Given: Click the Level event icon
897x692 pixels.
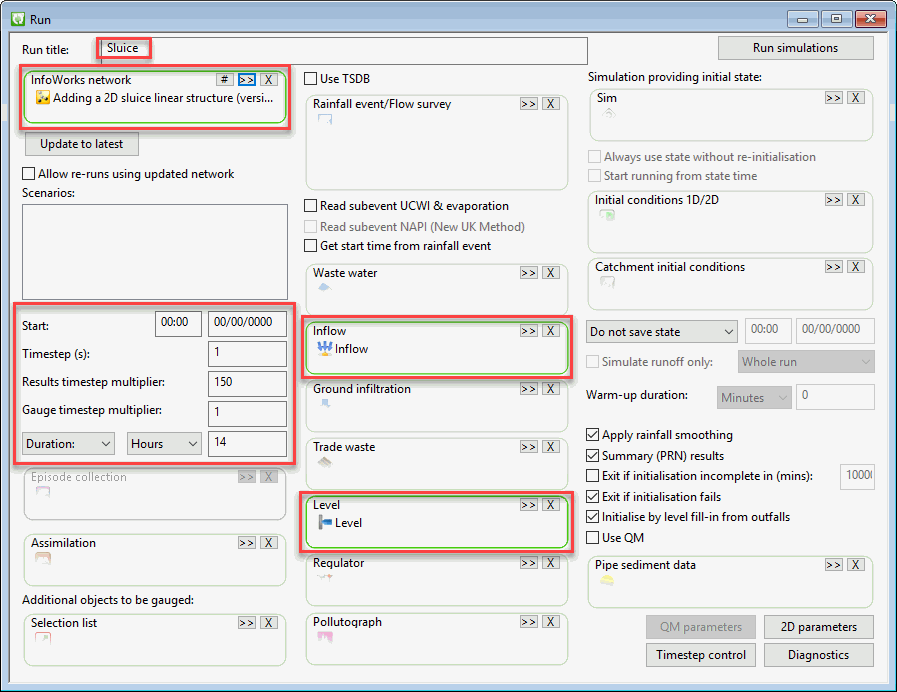Looking at the screenshot, I should pyautogui.click(x=325, y=522).
